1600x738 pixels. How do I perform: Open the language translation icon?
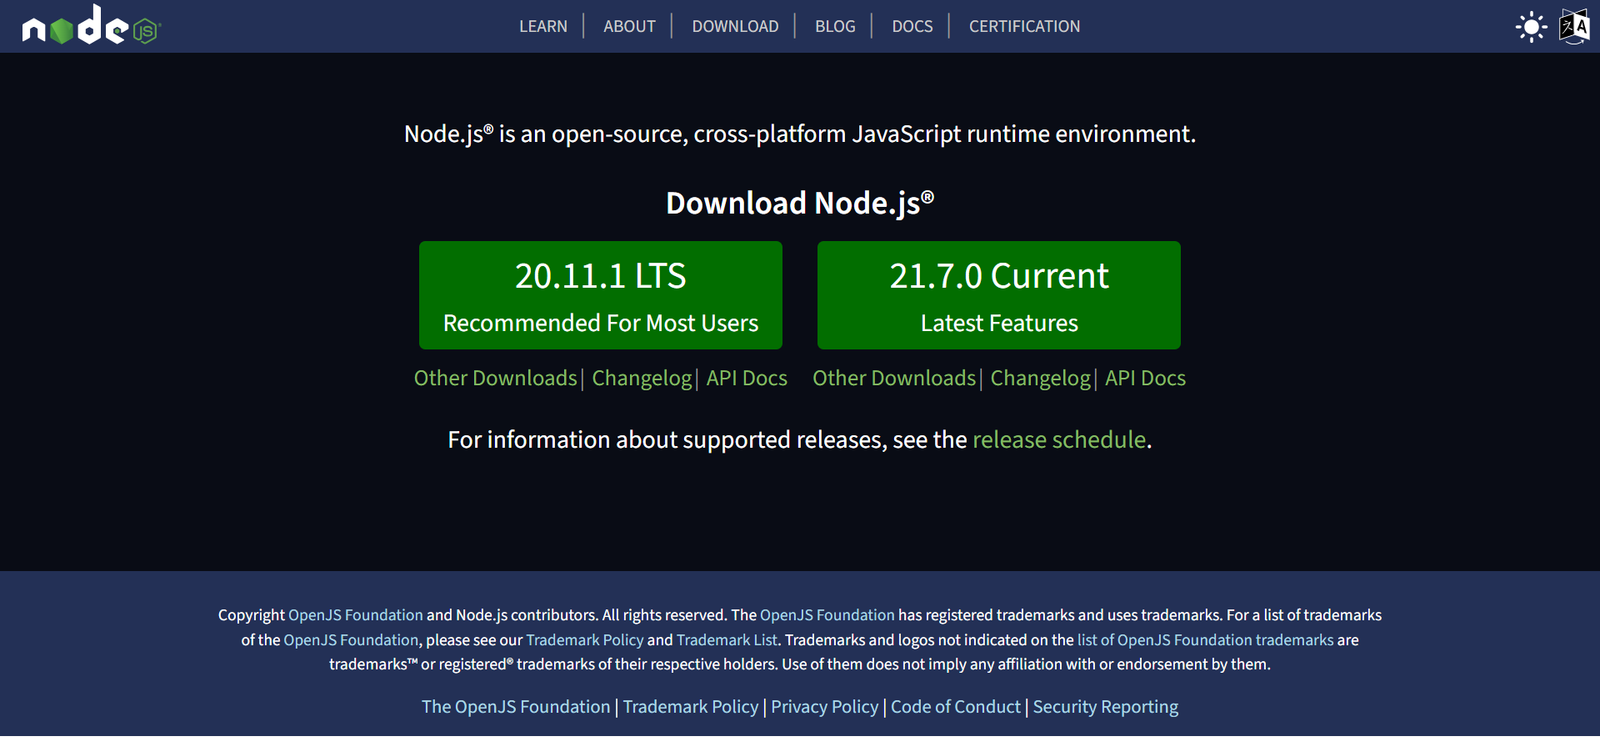tap(1574, 27)
